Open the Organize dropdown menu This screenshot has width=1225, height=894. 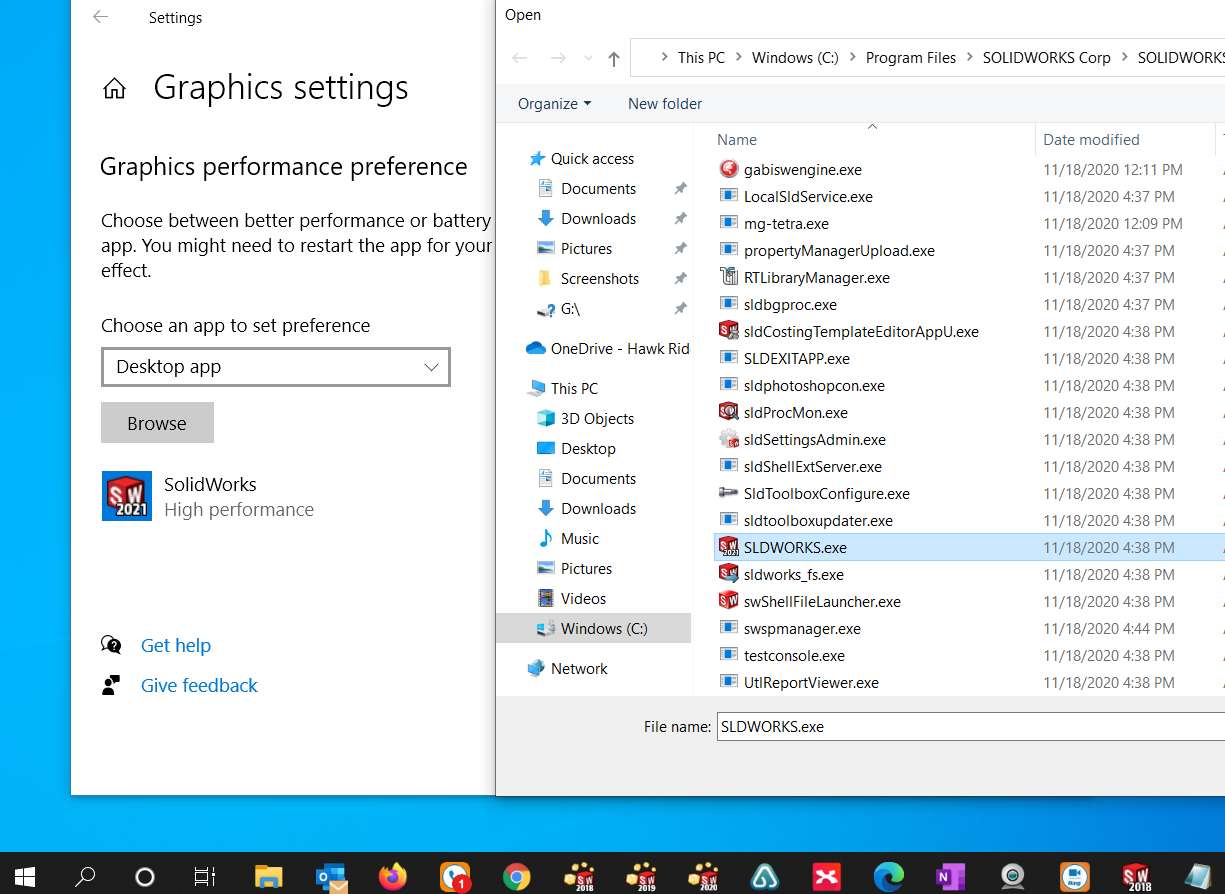point(554,104)
